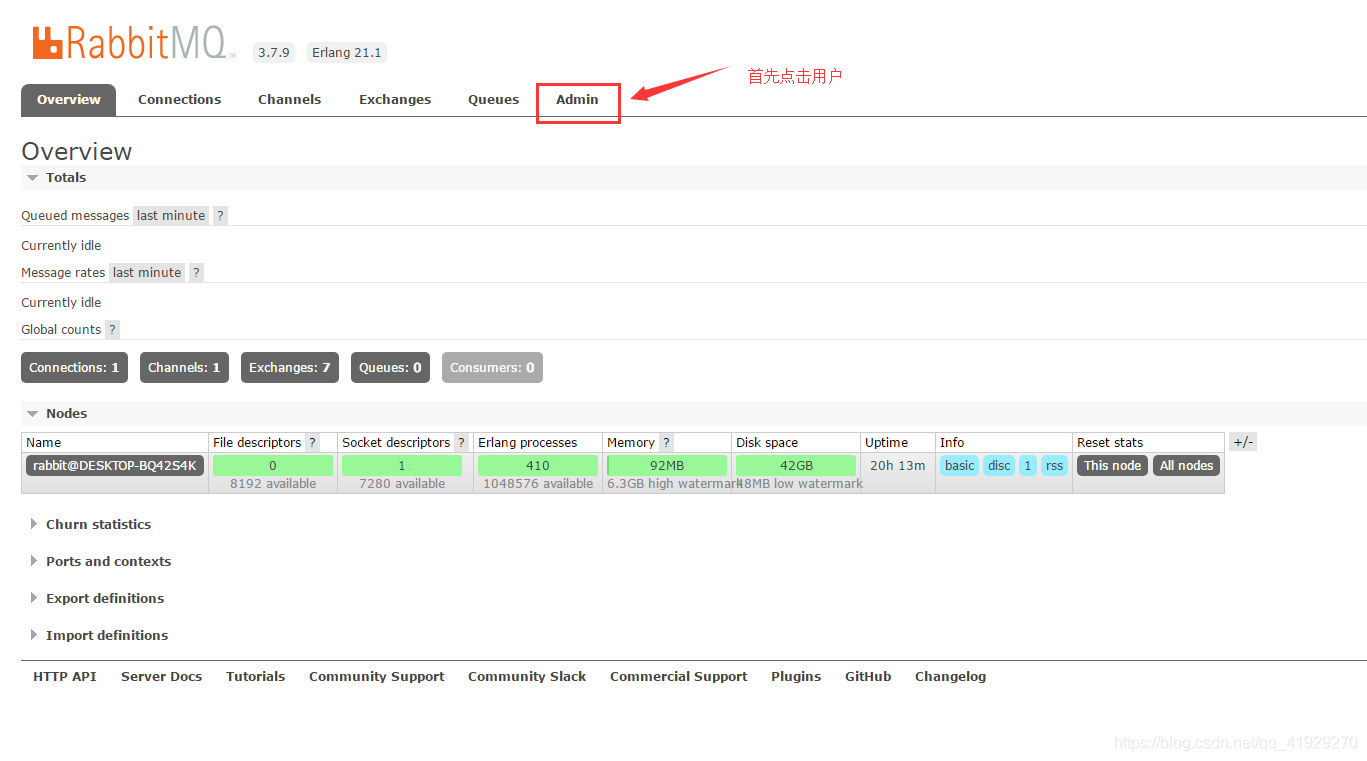The width and height of the screenshot is (1367, 761).
Task: Click the 3.7.9 version label
Action: [273, 53]
